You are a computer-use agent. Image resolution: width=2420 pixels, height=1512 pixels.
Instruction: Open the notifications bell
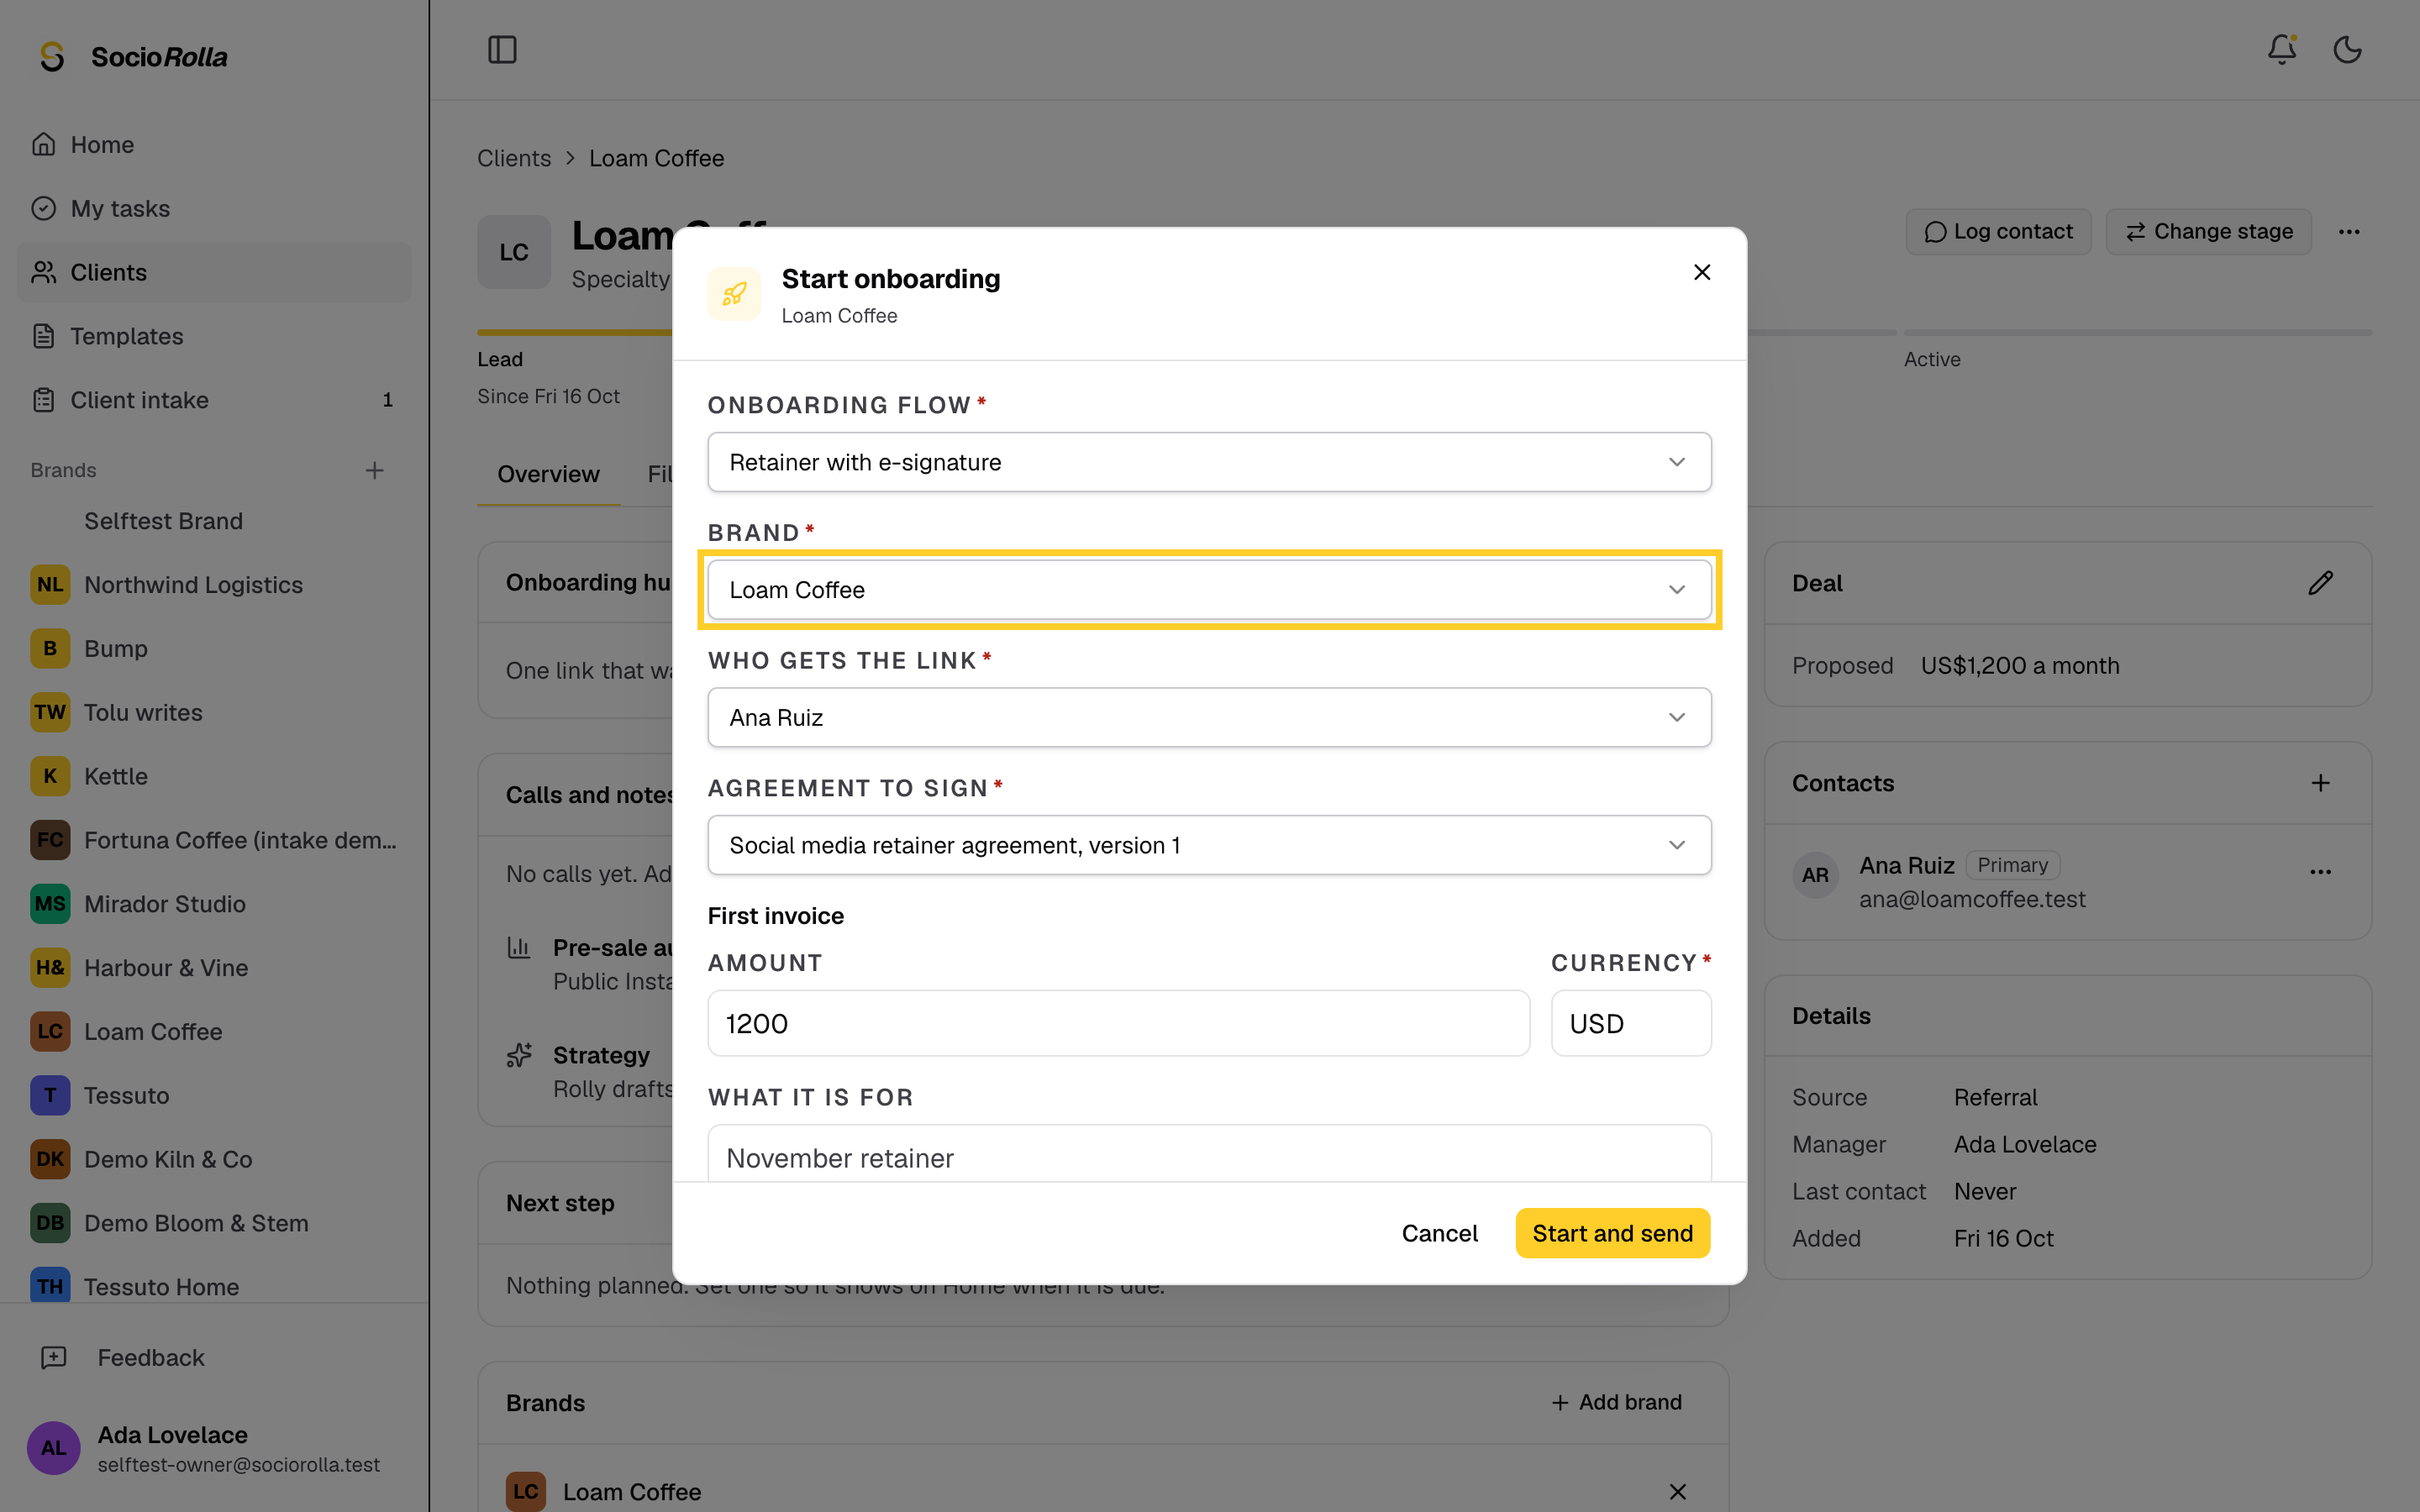click(2281, 50)
